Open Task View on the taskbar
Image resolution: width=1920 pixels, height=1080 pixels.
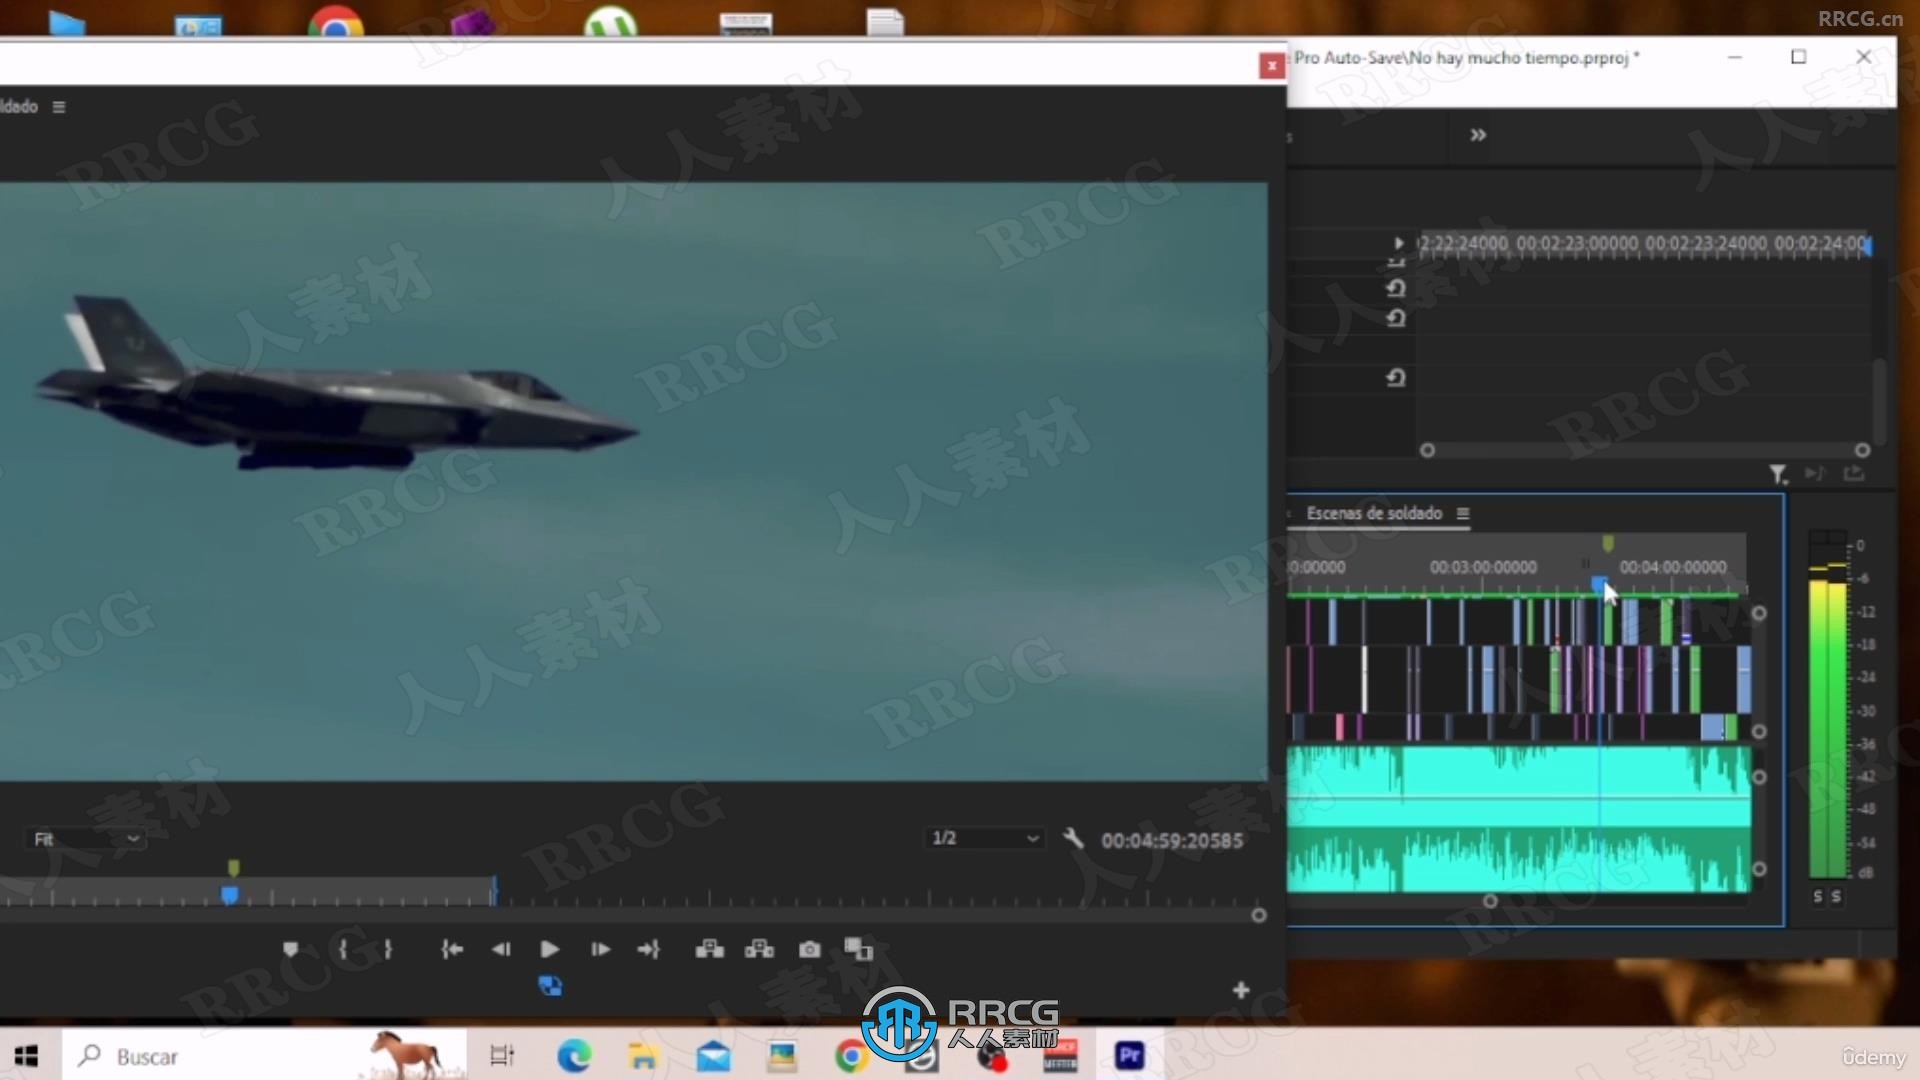coord(502,1055)
